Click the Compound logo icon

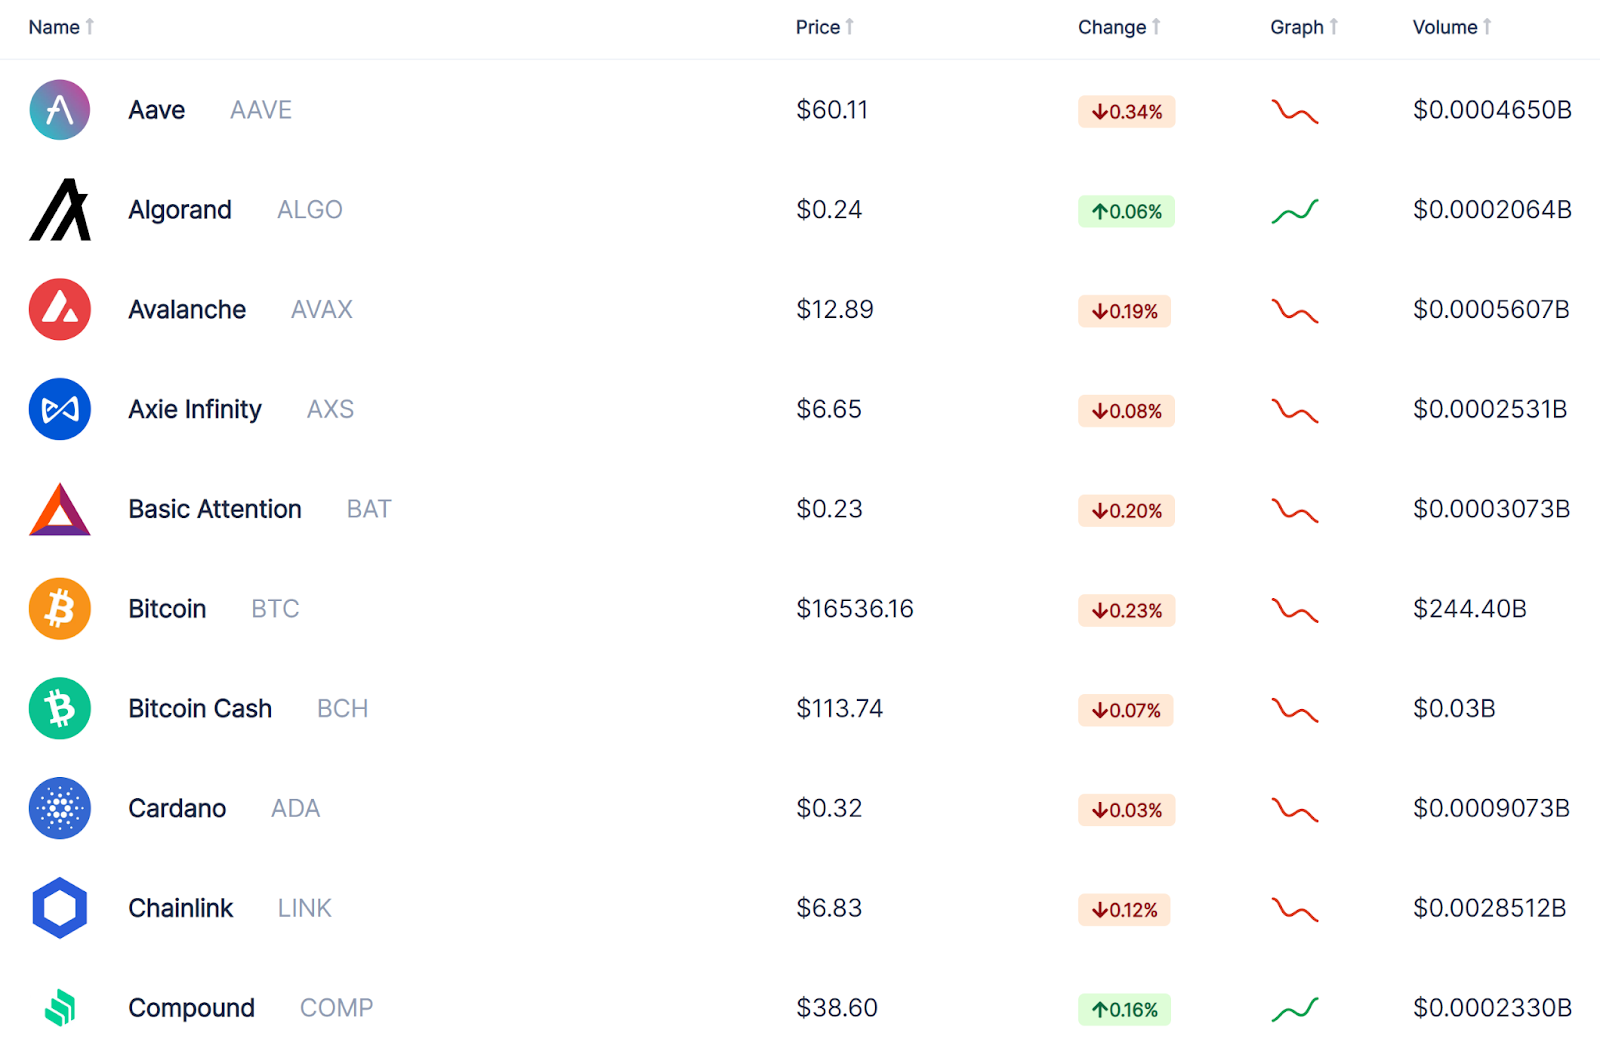point(60,1008)
